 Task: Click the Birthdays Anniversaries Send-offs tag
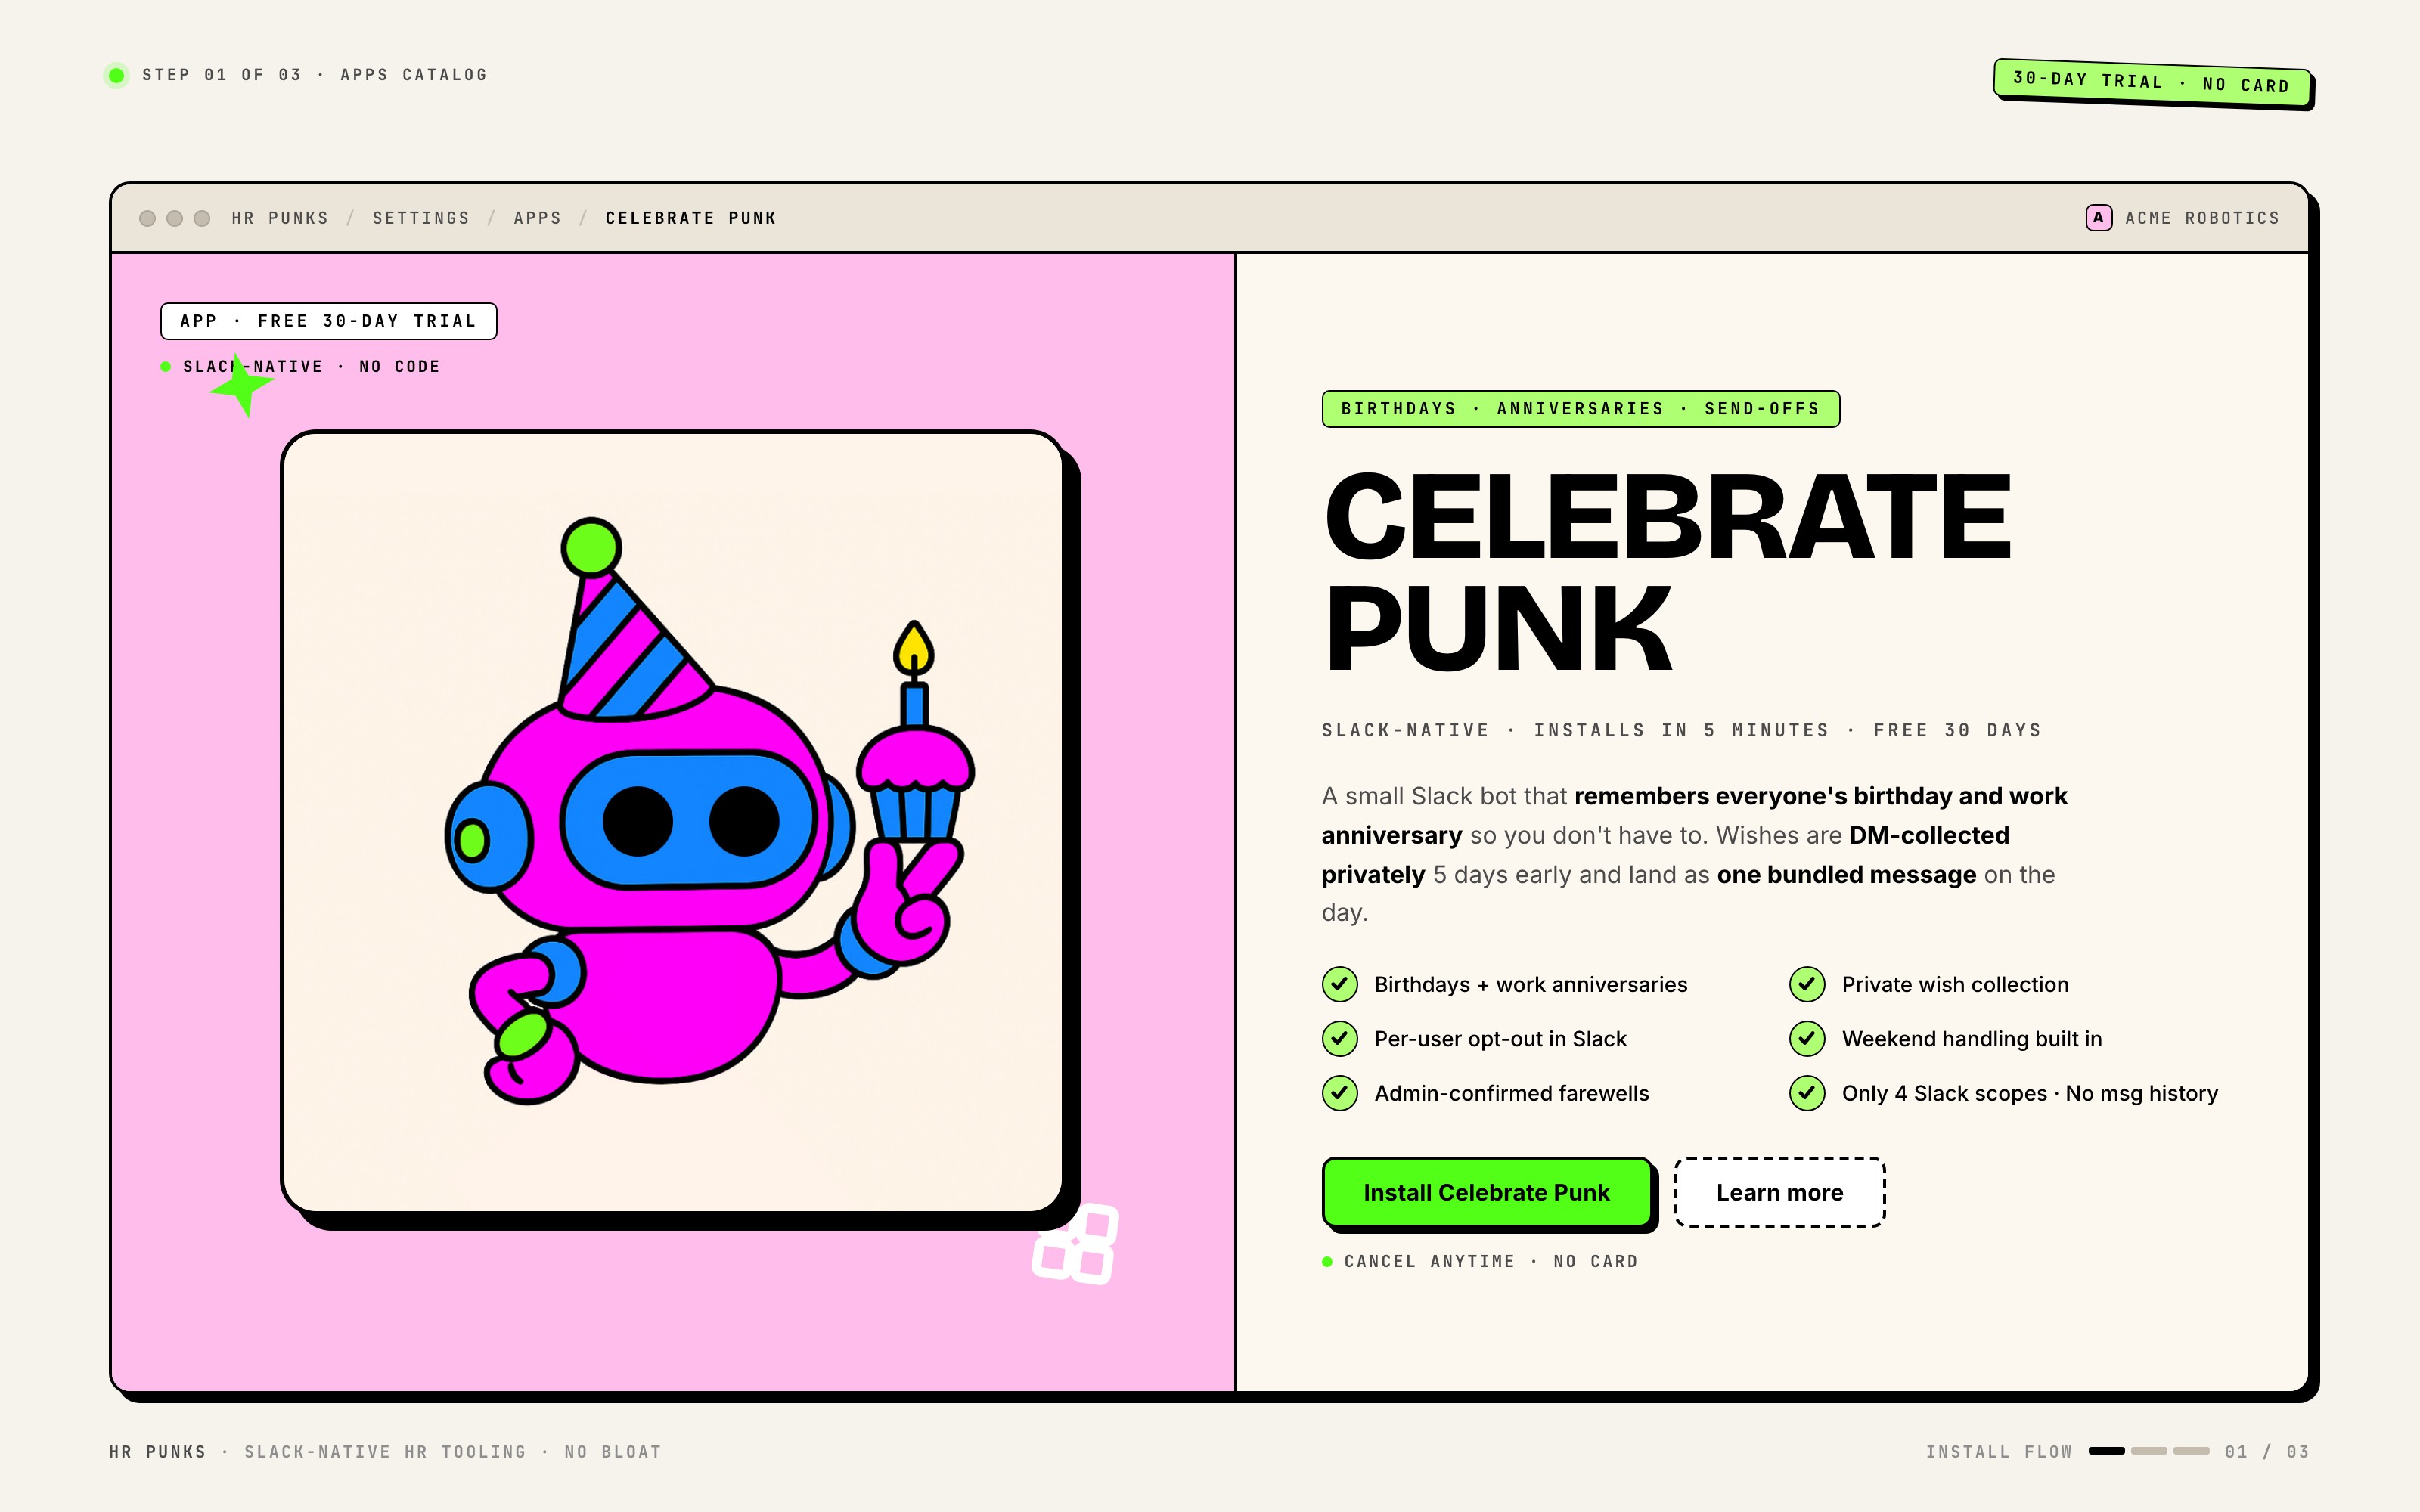[x=1580, y=409]
